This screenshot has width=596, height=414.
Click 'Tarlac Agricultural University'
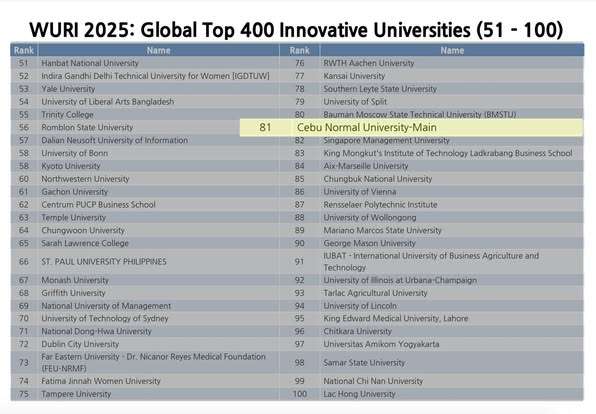375,293
